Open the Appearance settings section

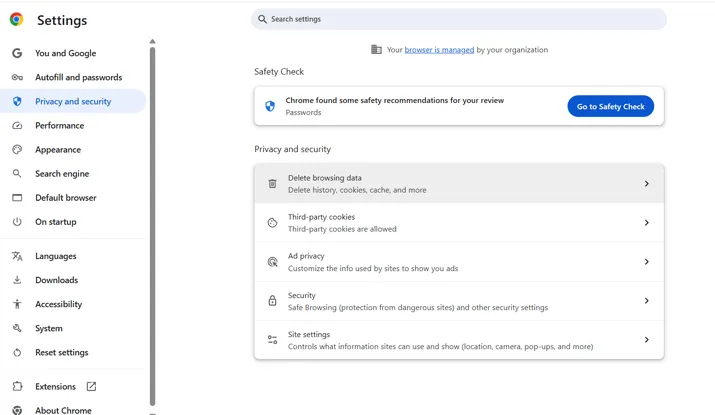click(x=58, y=150)
